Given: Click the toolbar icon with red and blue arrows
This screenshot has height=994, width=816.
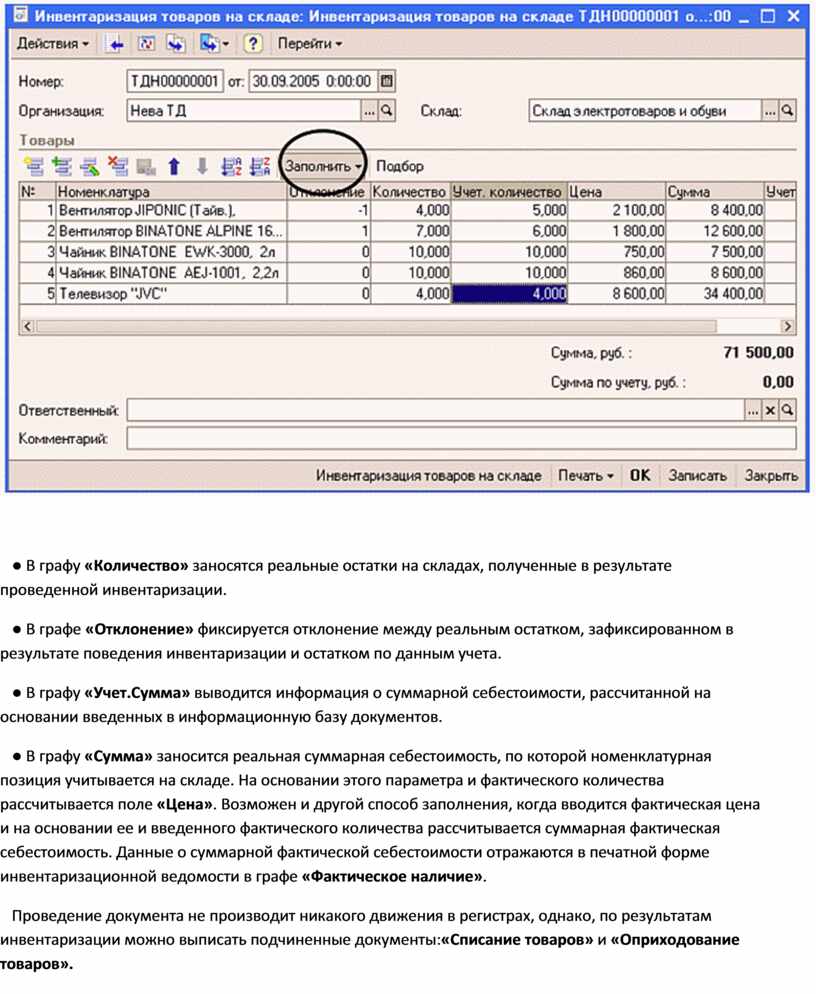Looking at the screenshot, I should pos(146,44).
